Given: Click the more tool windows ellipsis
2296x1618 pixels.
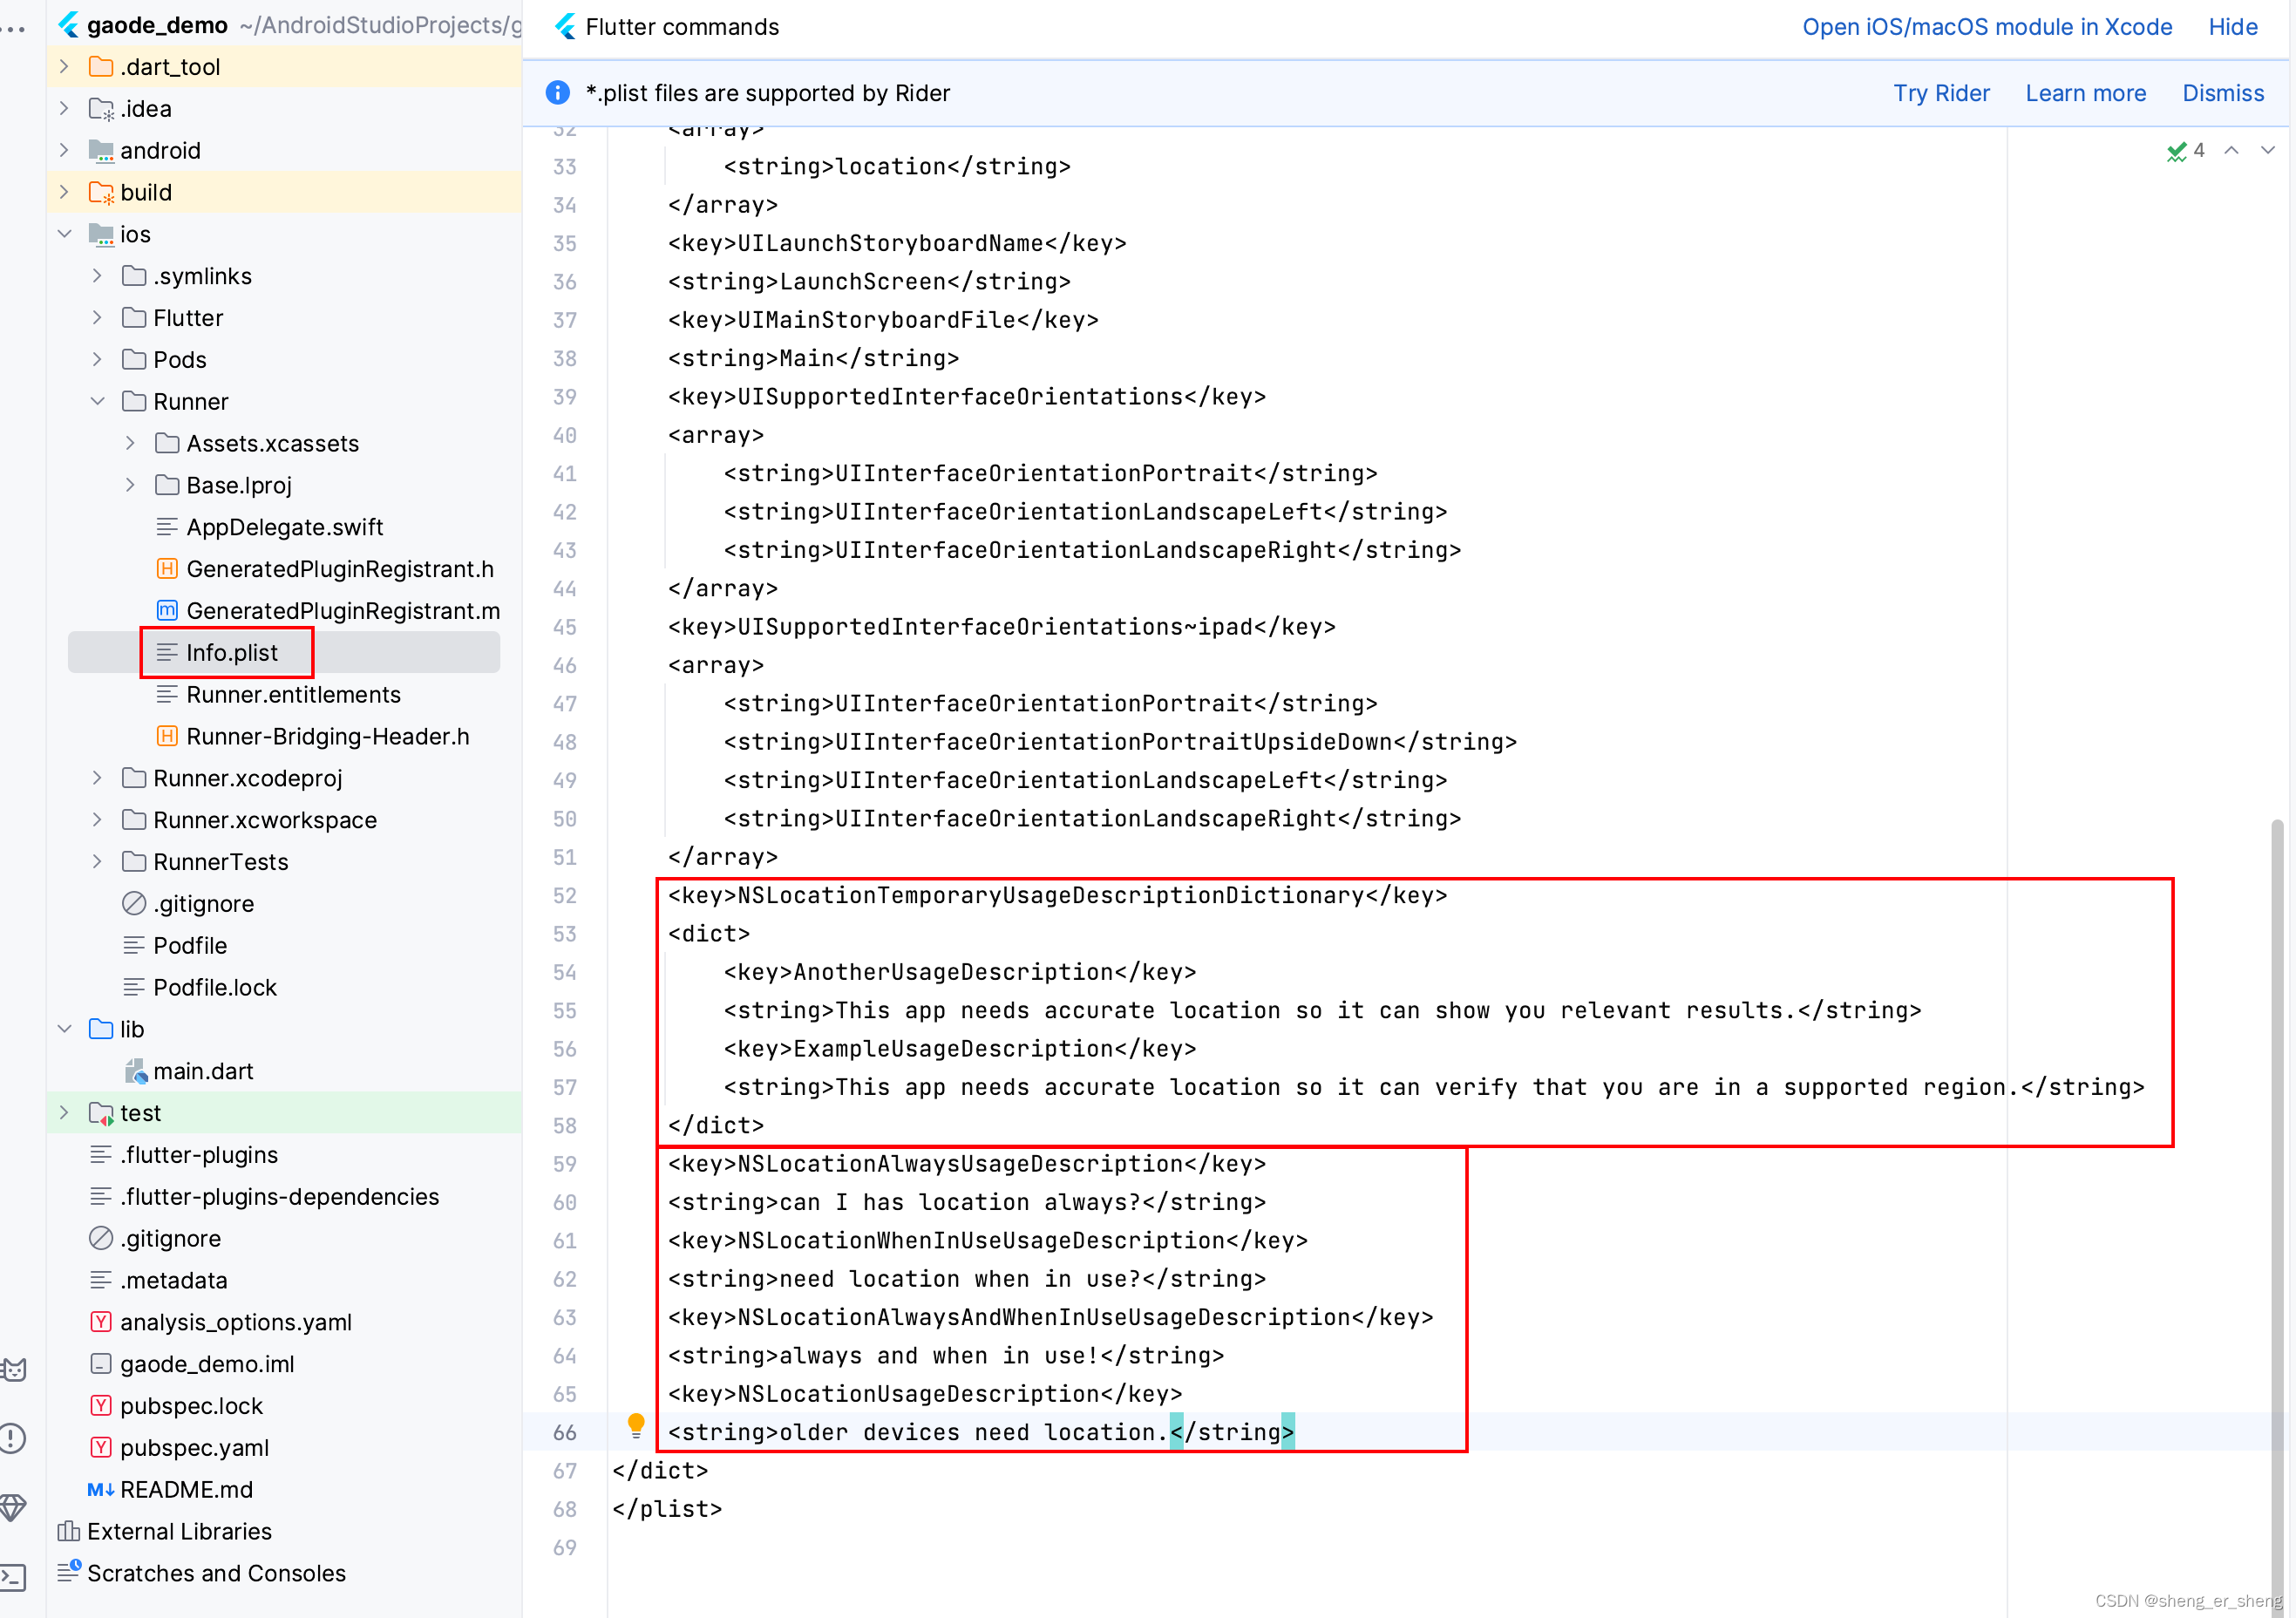Looking at the screenshot, I should pyautogui.click(x=14, y=29).
